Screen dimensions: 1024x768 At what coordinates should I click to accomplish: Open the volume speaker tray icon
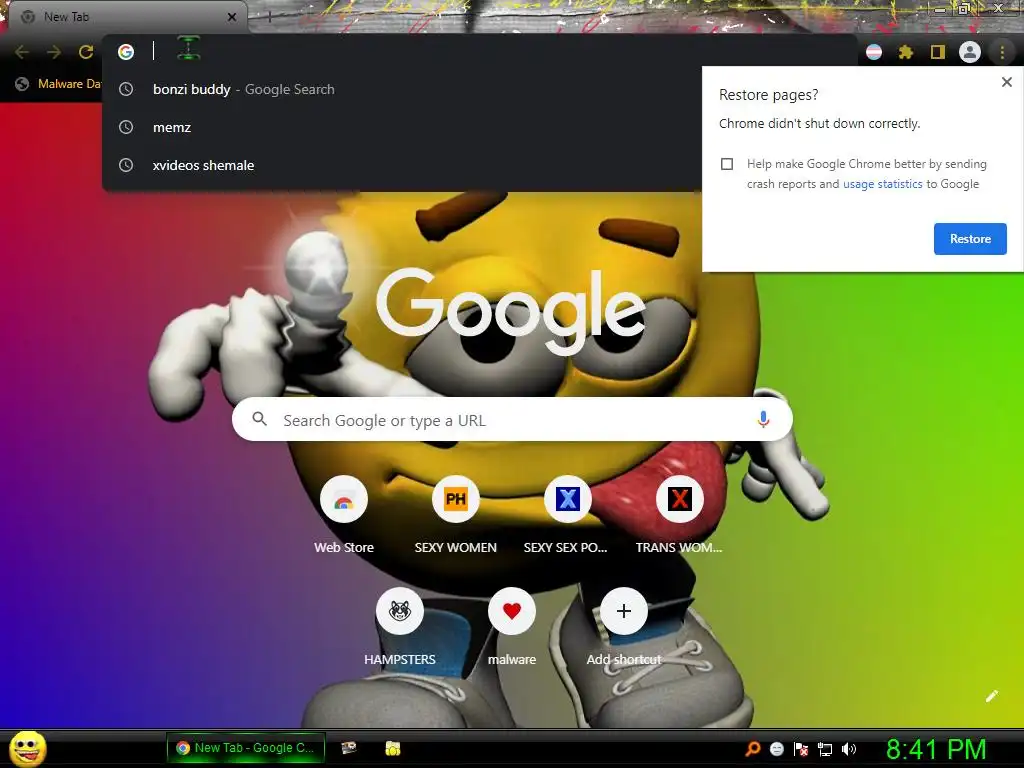848,748
